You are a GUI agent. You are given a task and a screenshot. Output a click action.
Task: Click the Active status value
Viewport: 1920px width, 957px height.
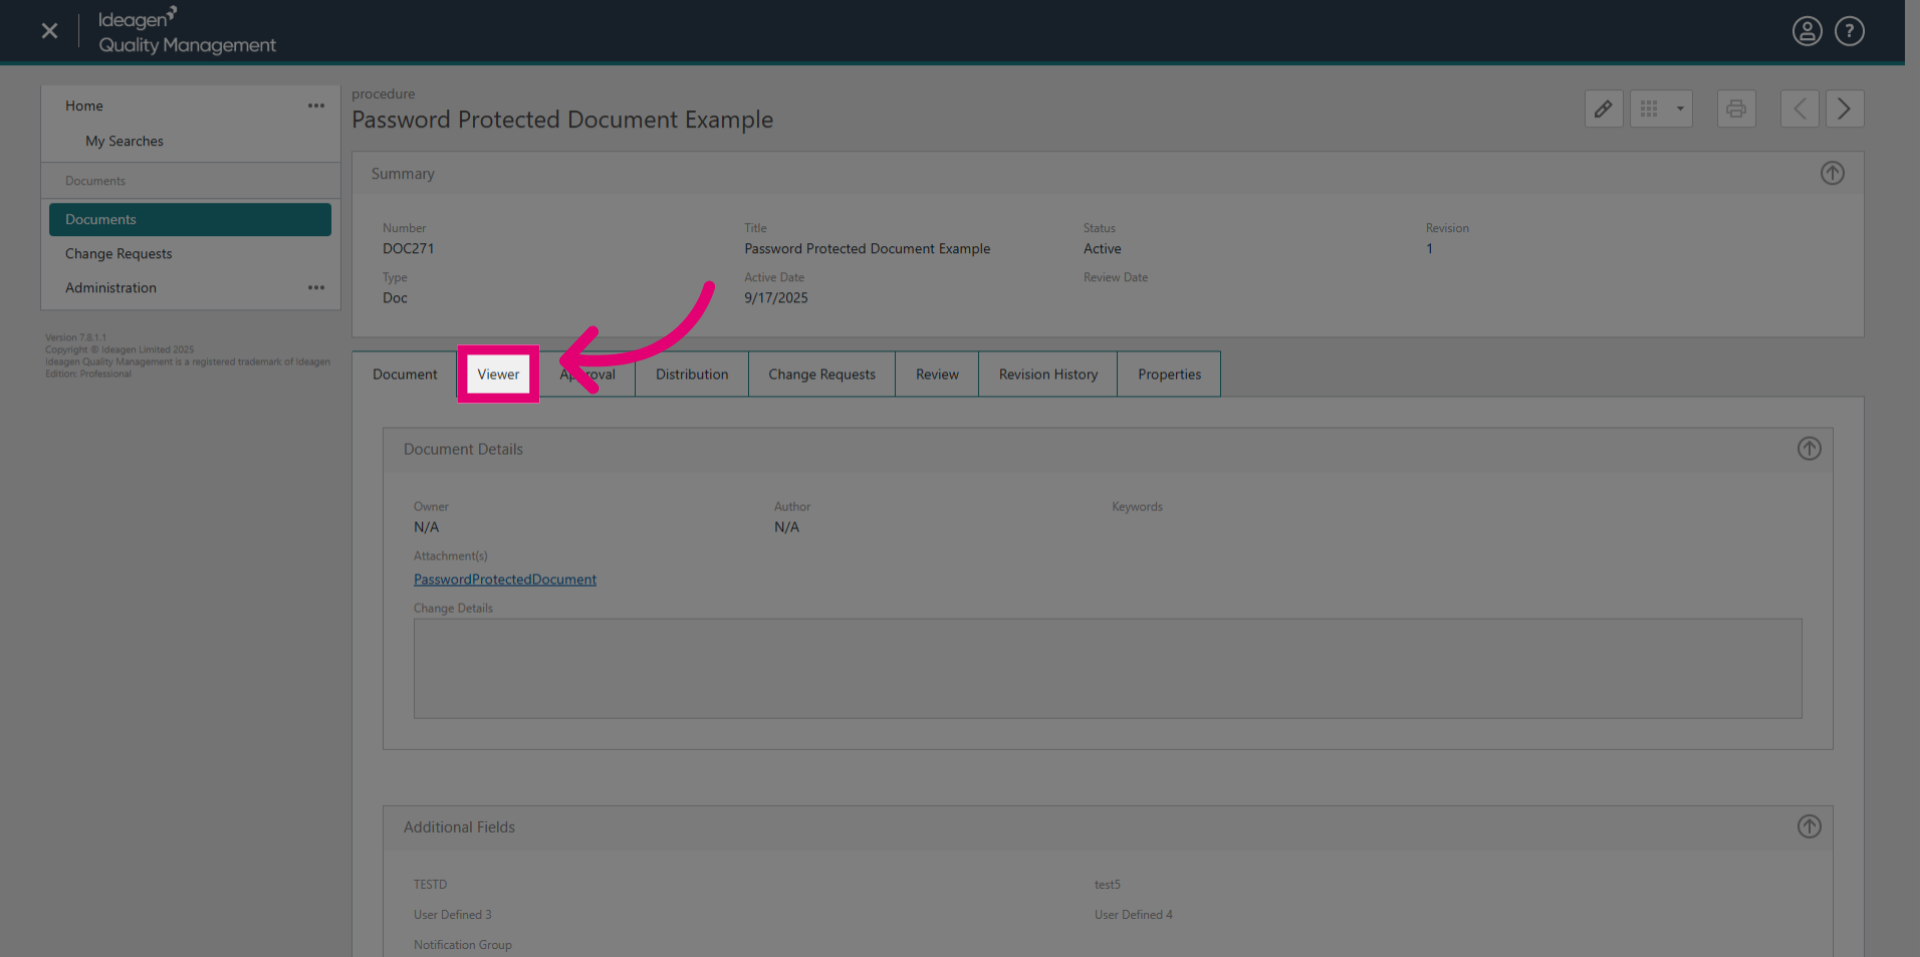pyautogui.click(x=1102, y=249)
